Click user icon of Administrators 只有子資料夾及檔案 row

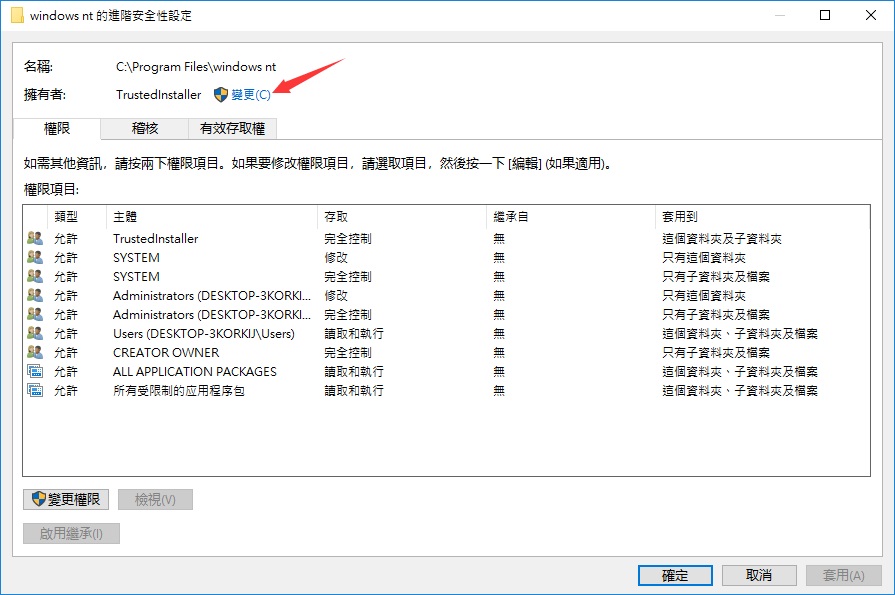click(x=35, y=314)
